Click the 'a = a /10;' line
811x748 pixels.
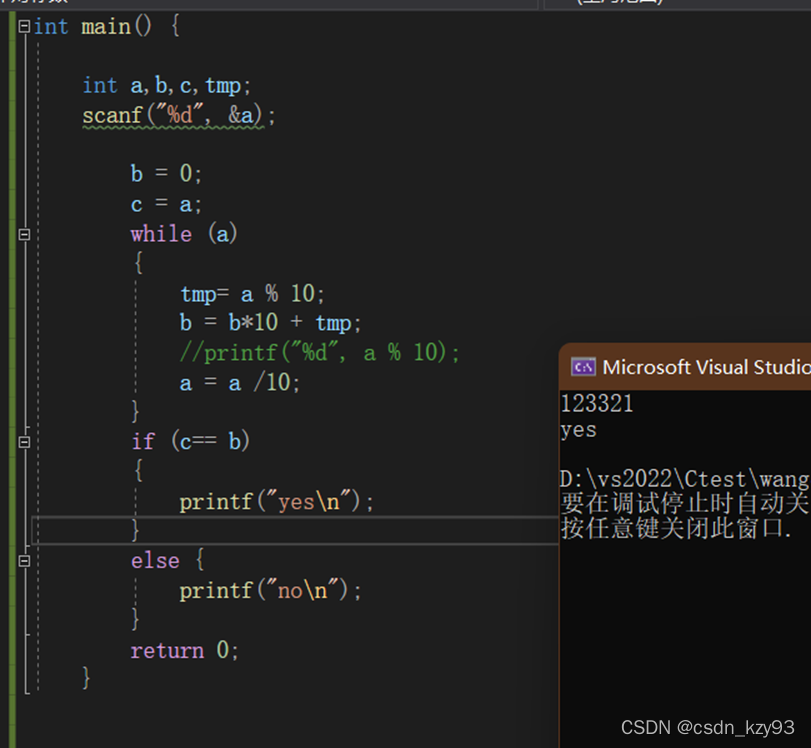(239, 383)
